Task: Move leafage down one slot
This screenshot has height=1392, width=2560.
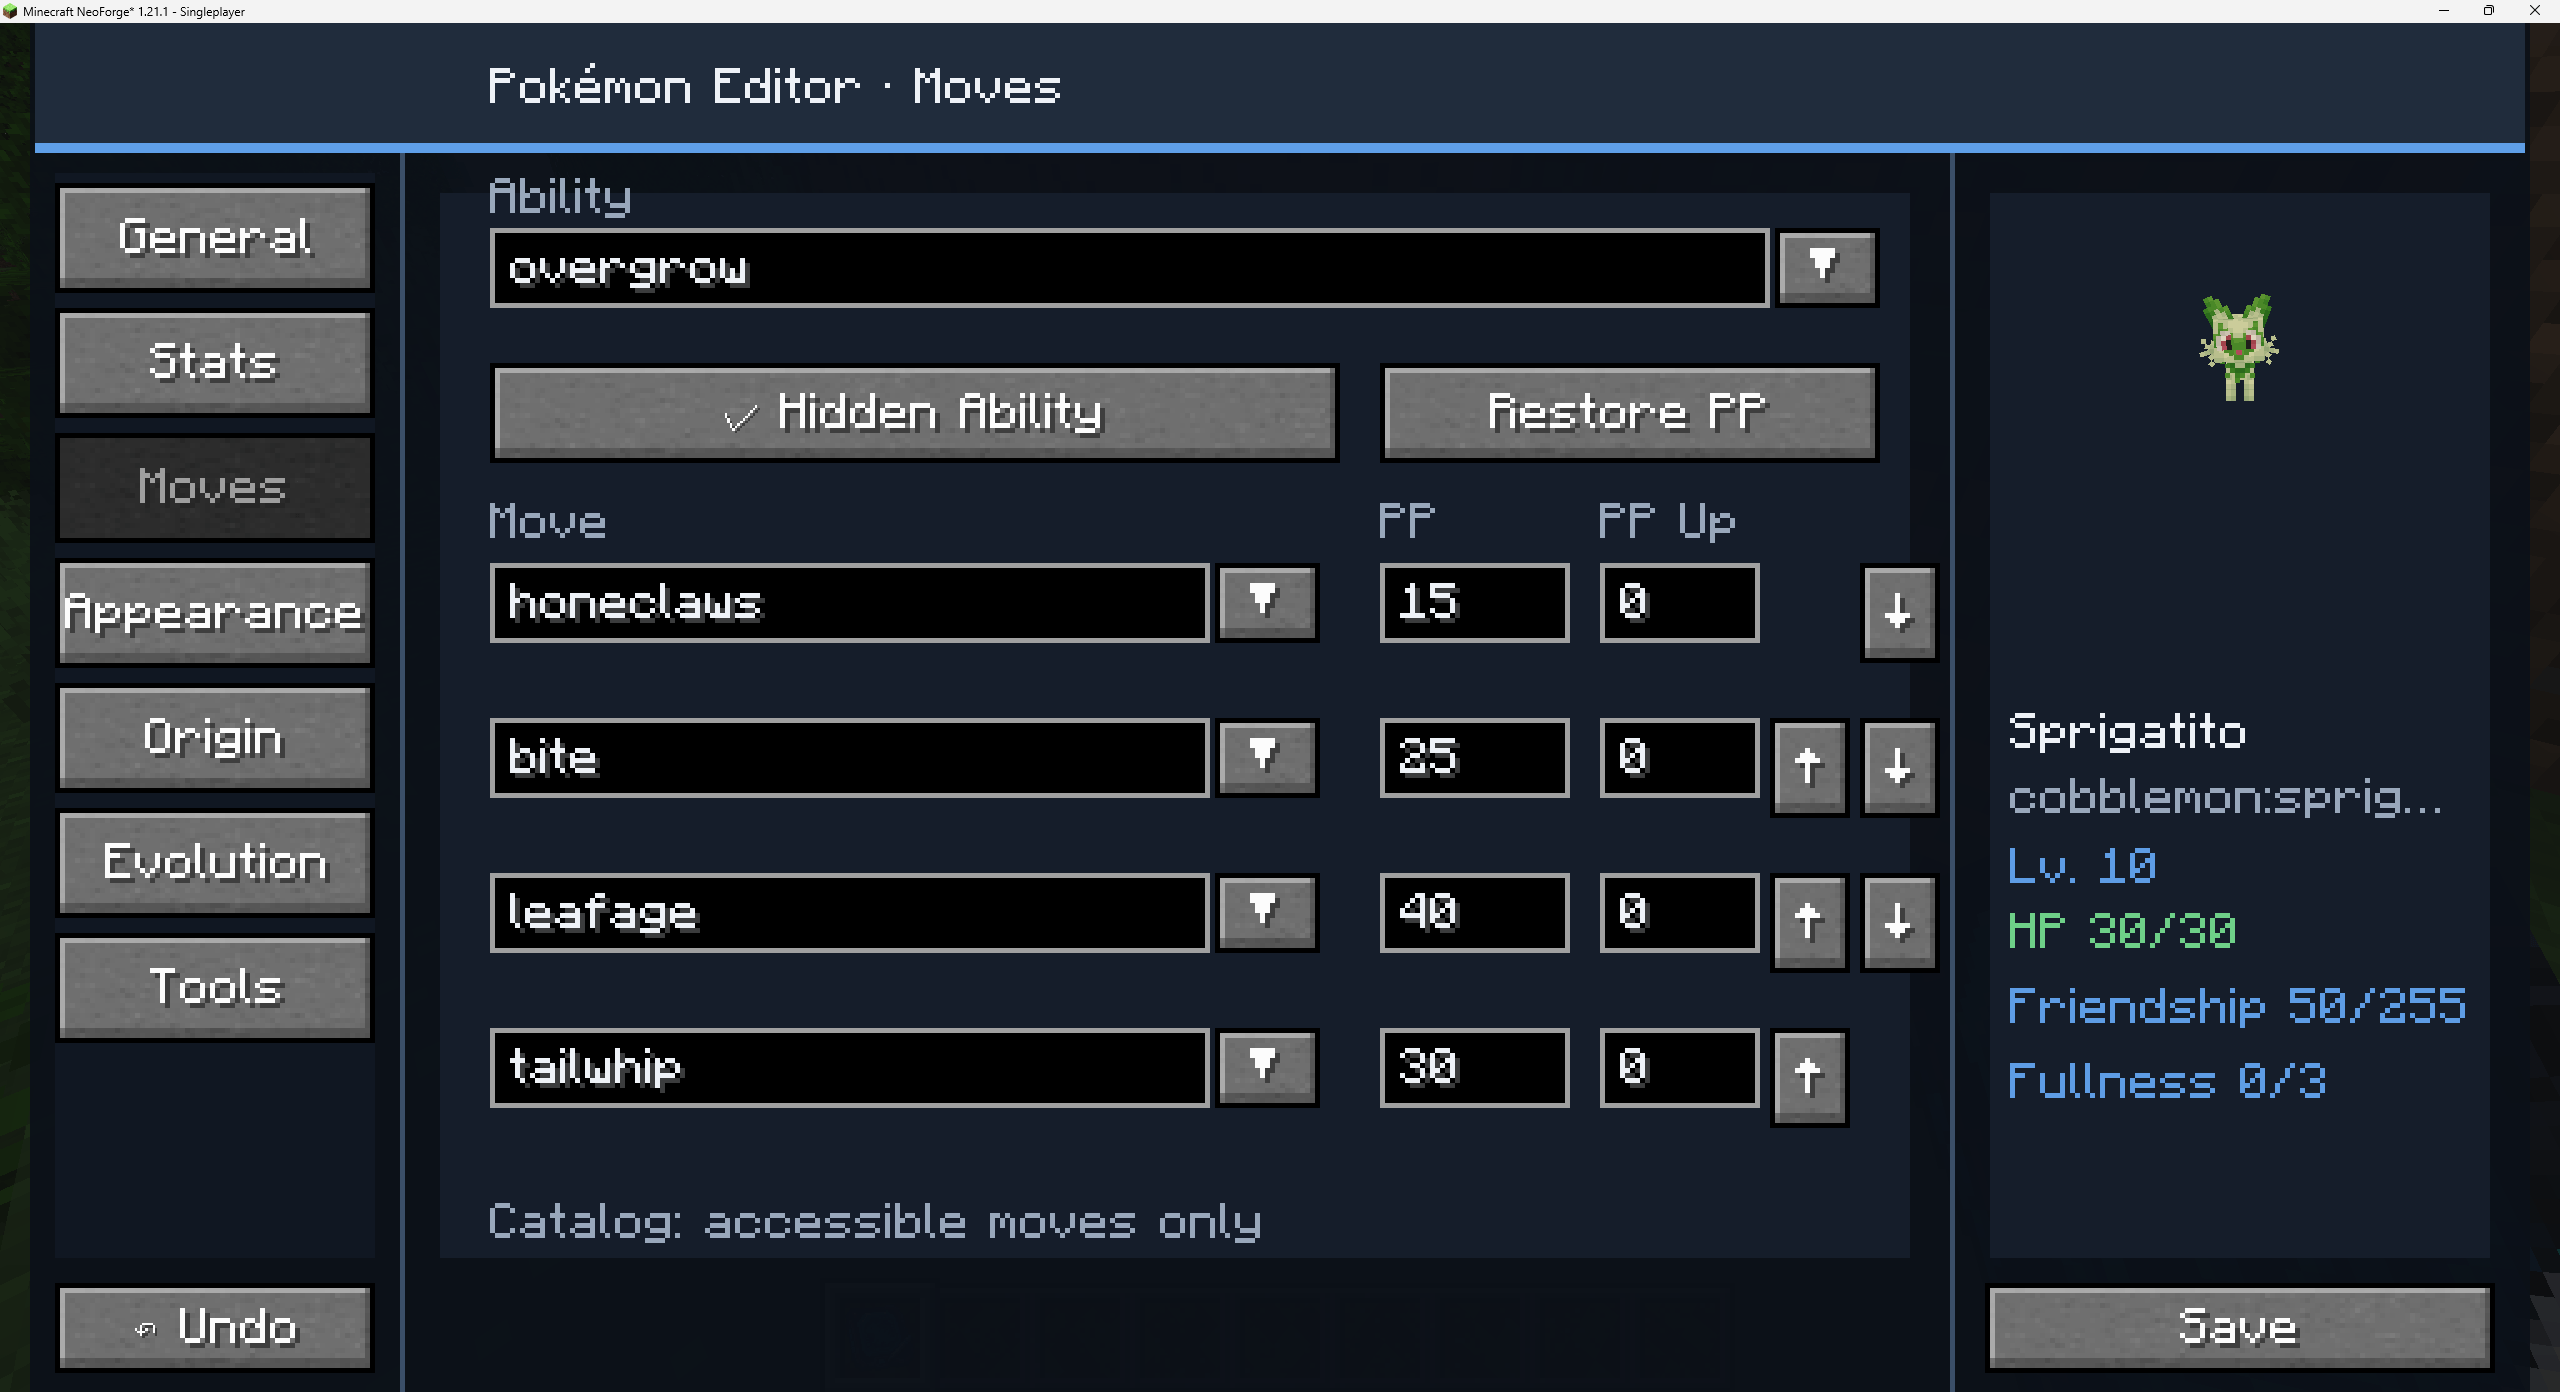Action: 1898,922
